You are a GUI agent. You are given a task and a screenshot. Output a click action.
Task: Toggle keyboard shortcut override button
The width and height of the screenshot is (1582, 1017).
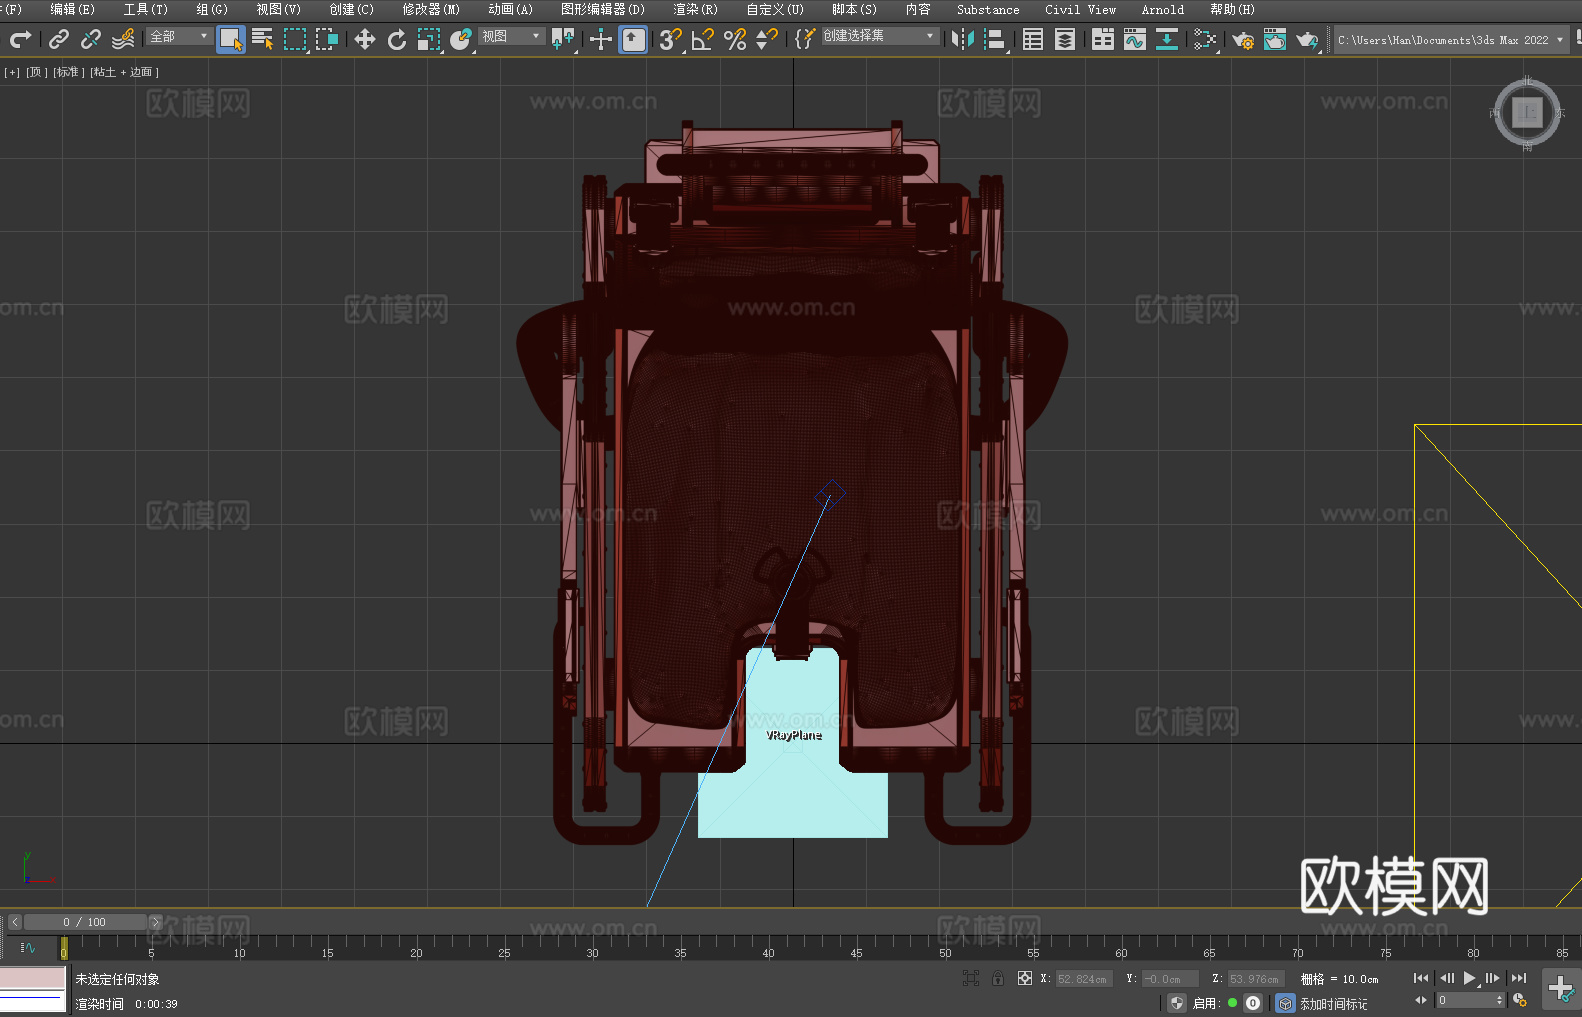coord(633,39)
